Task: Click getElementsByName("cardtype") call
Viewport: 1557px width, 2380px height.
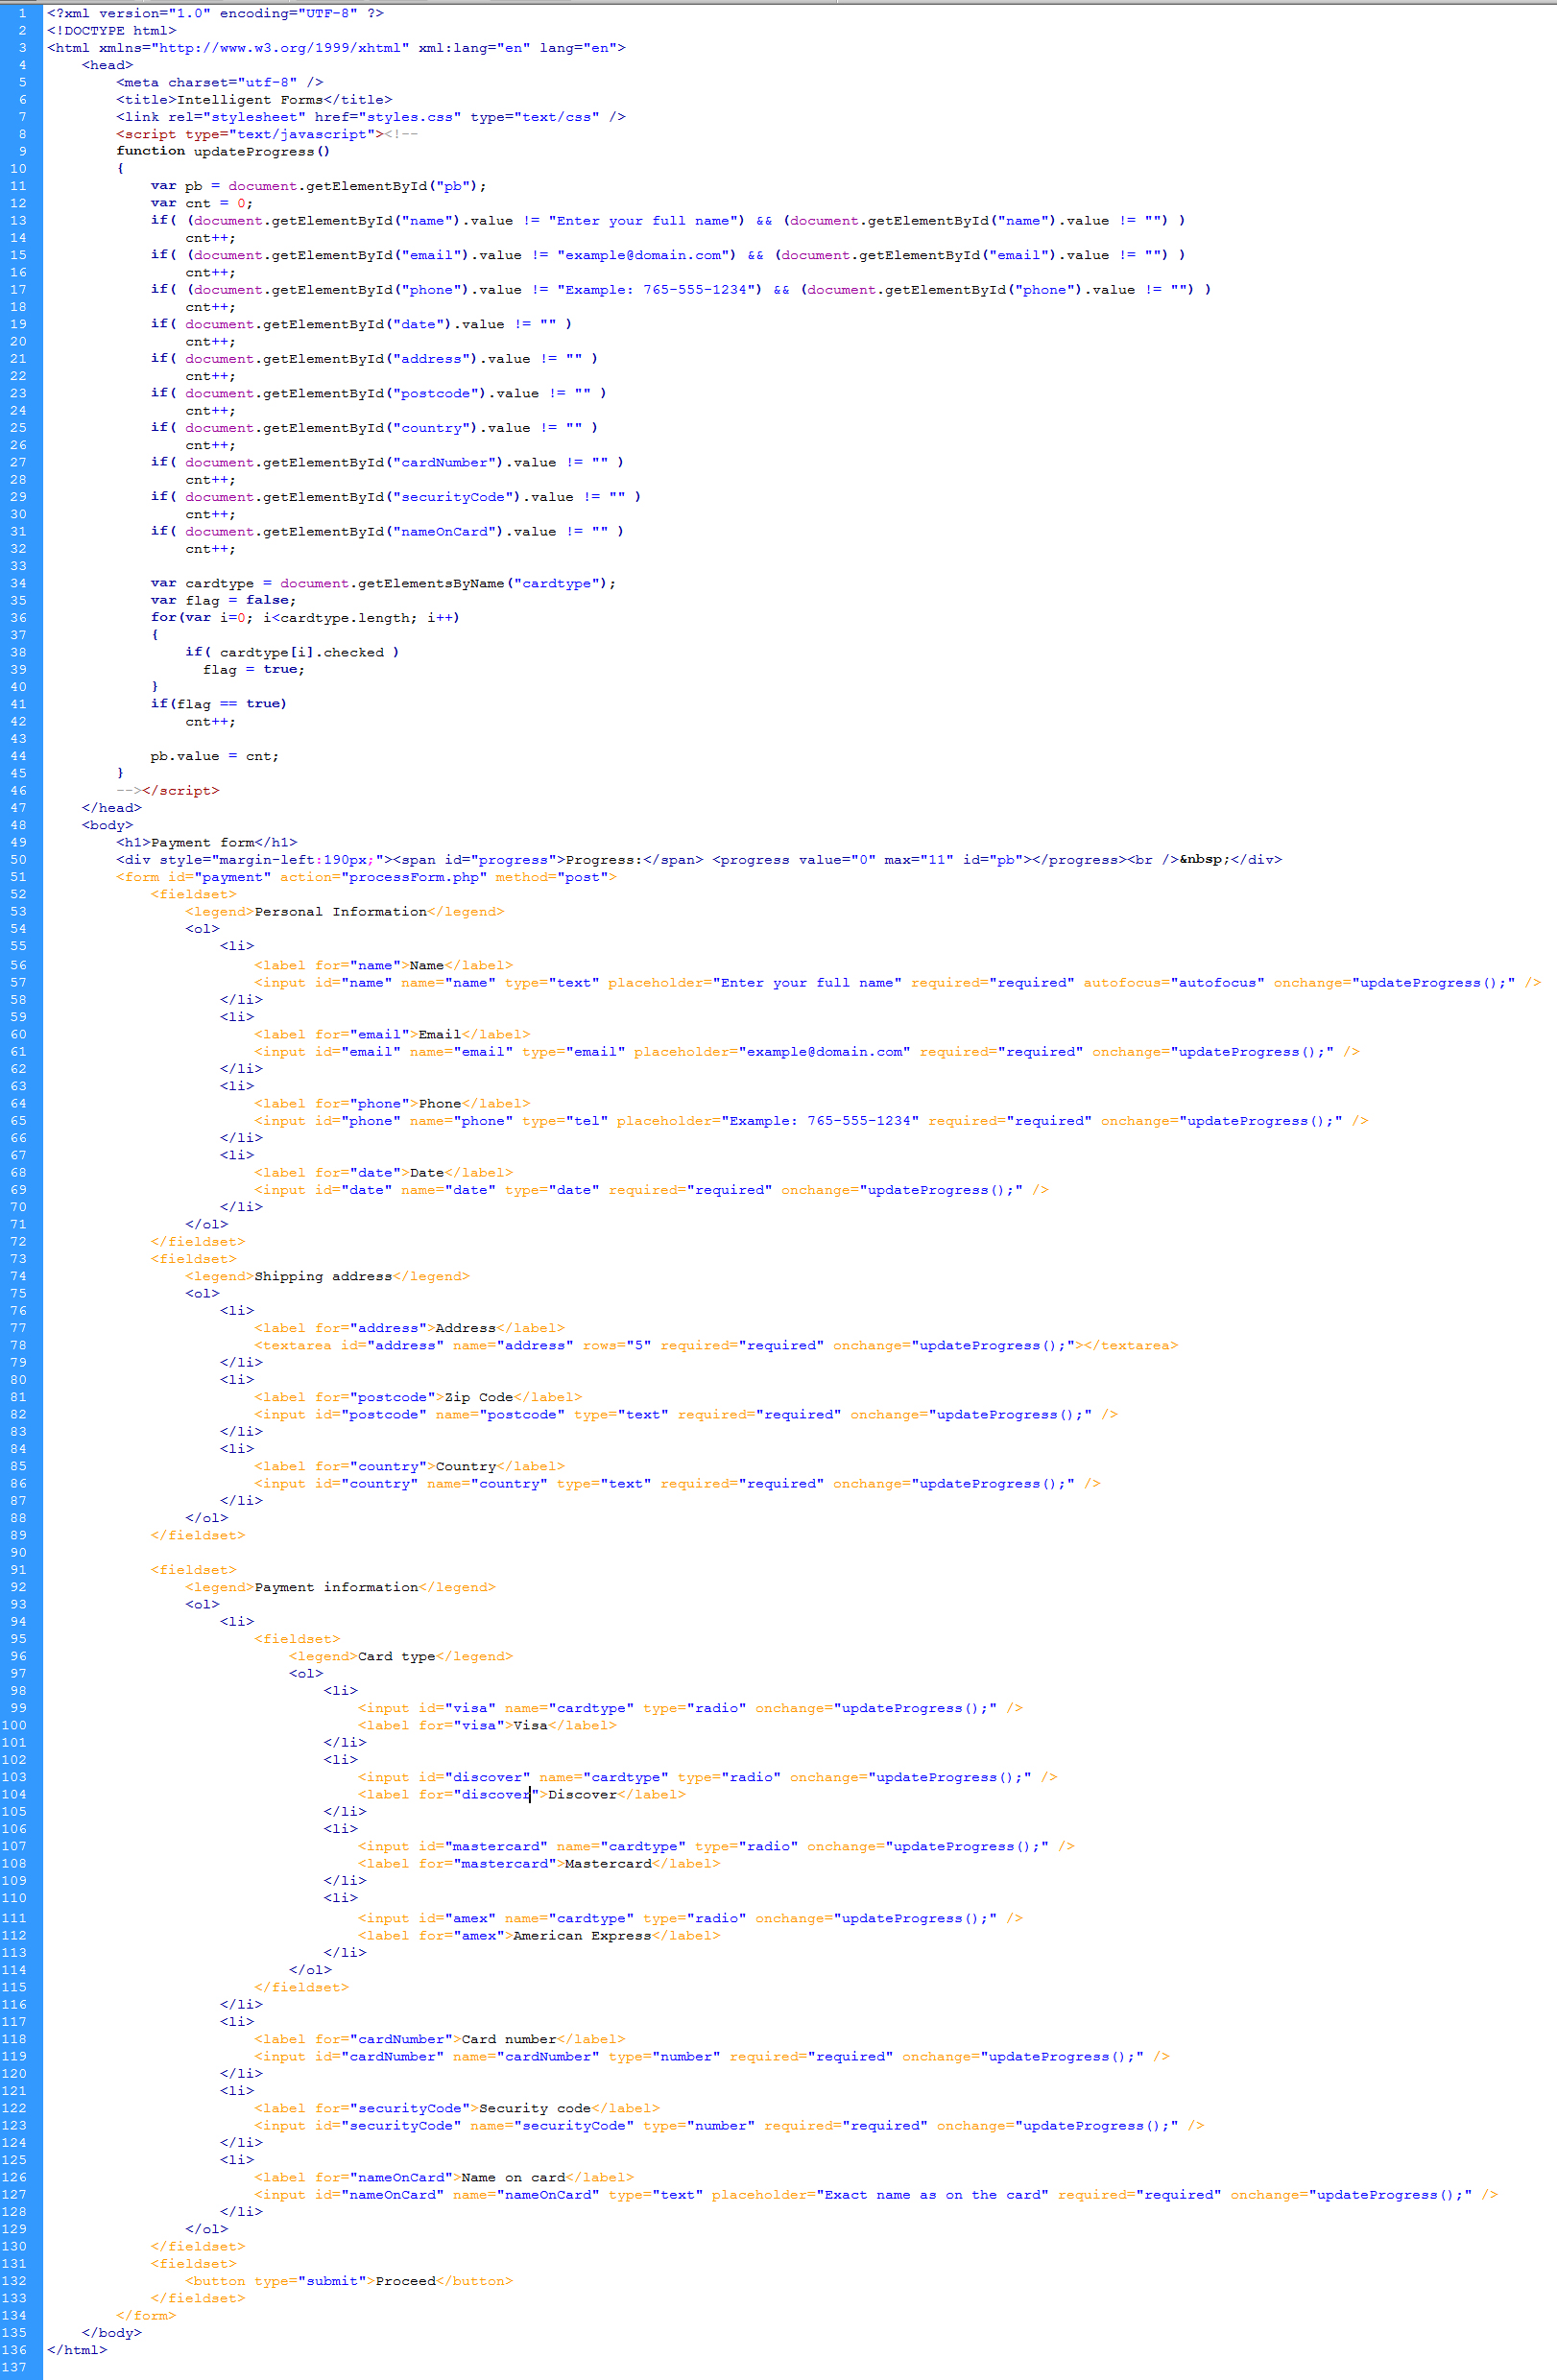Action: coord(483,583)
